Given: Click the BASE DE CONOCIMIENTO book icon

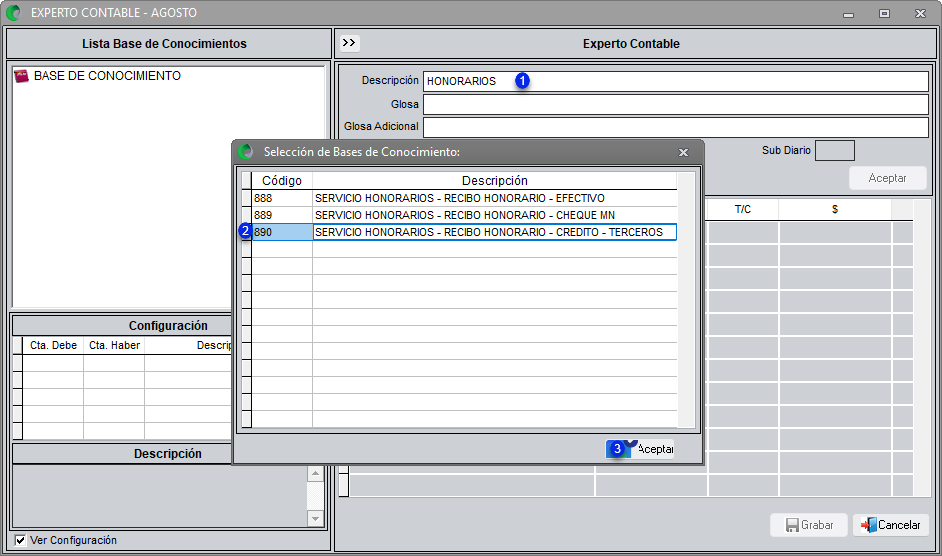Looking at the screenshot, I should 22,76.
